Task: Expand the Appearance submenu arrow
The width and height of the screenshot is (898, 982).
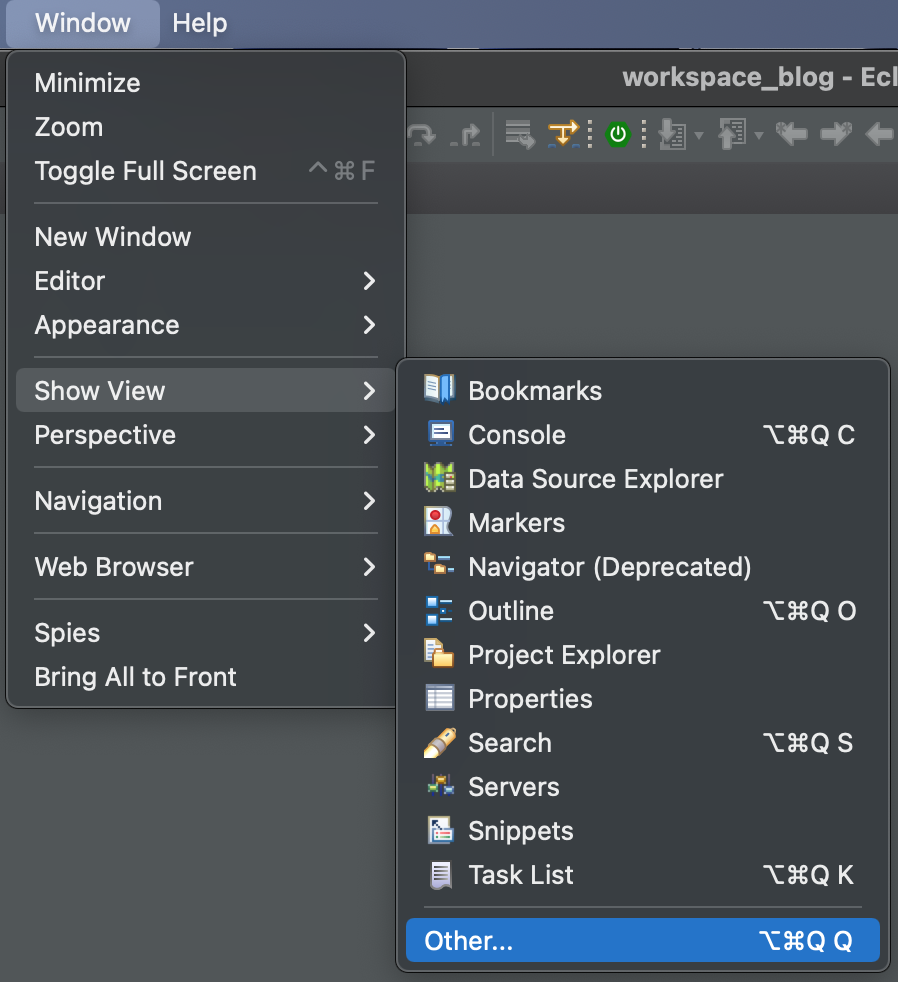Action: [x=369, y=324]
